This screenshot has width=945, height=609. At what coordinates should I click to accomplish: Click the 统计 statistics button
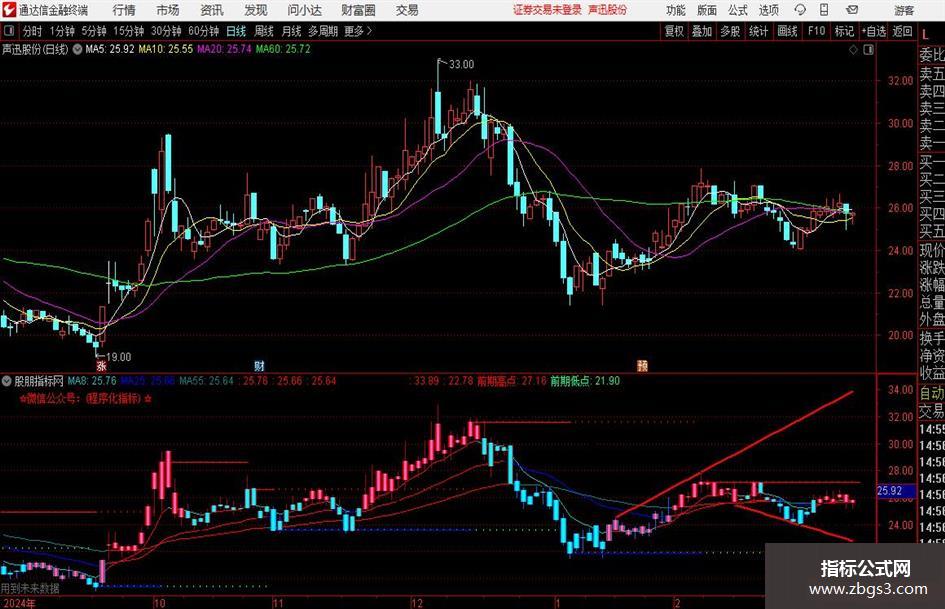tap(758, 31)
